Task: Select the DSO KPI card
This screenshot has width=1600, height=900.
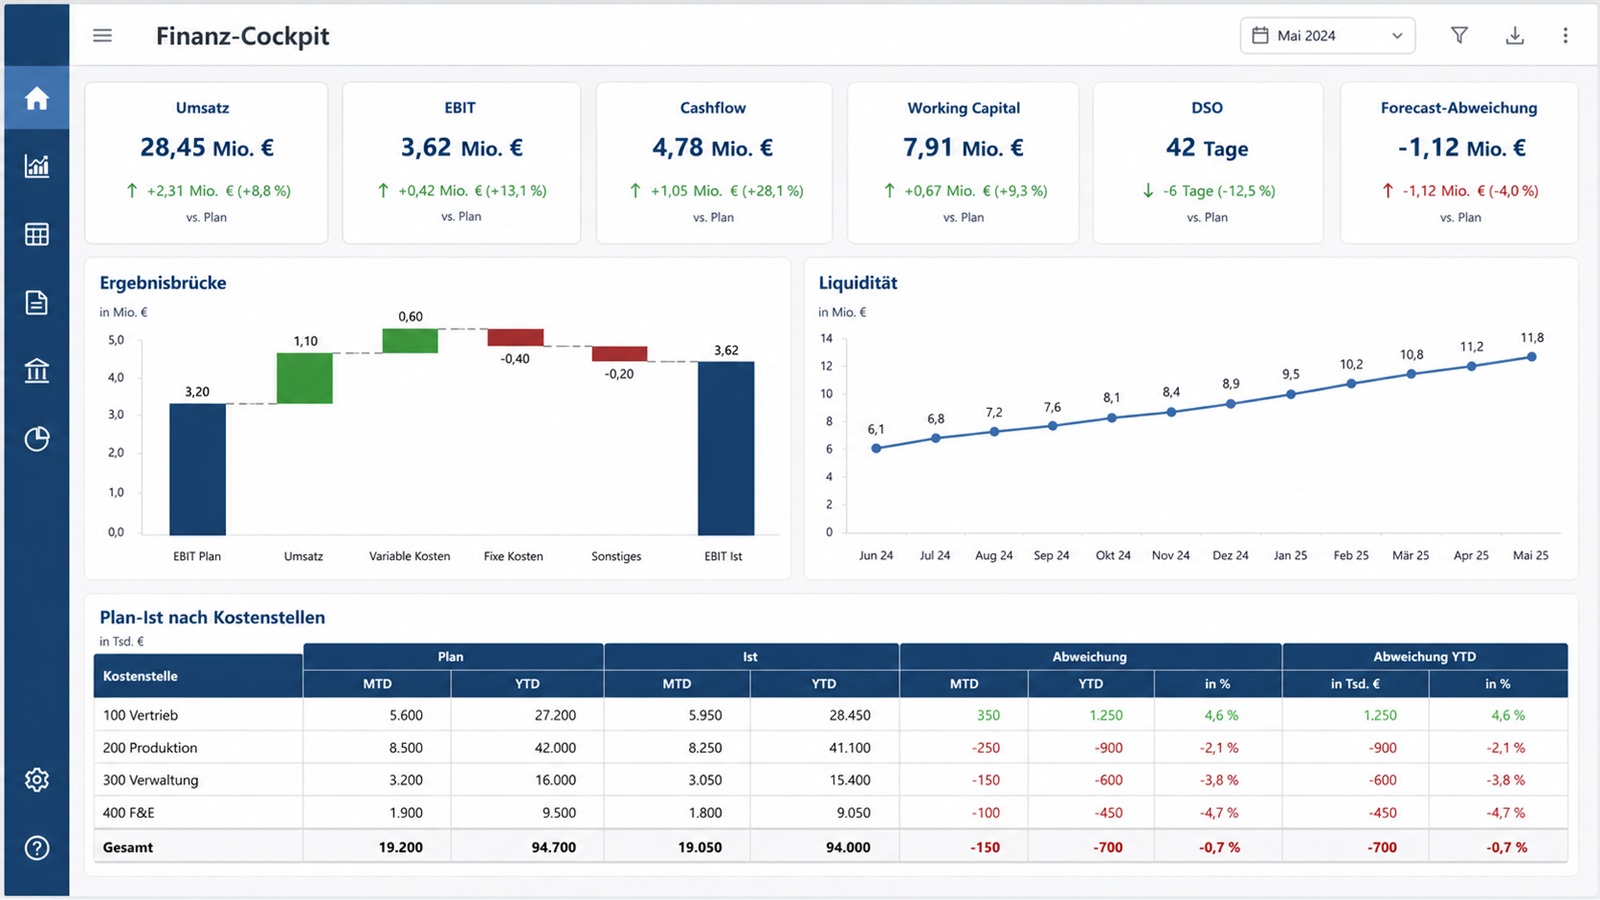Action: pyautogui.click(x=1208, y=163)
